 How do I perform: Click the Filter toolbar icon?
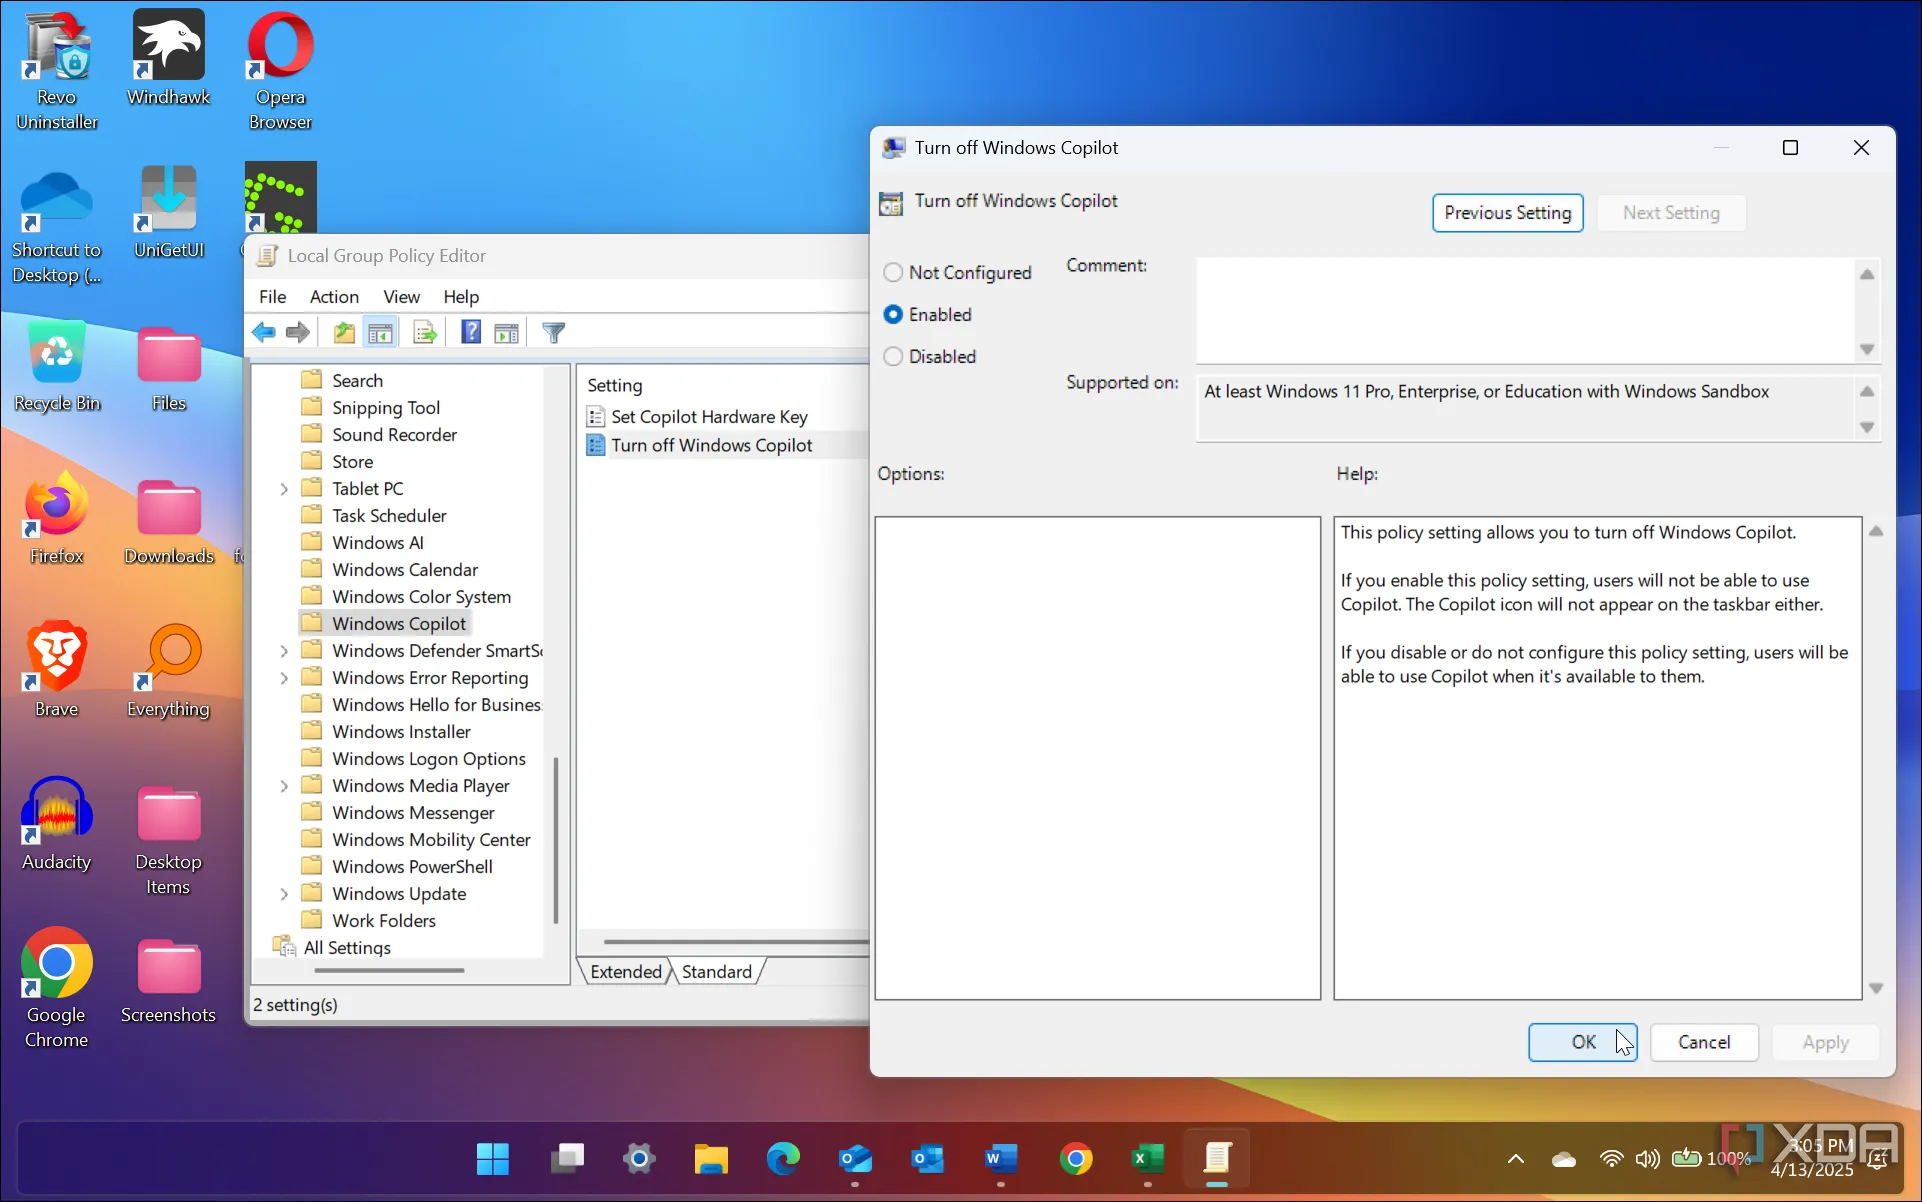click(553, 332)
